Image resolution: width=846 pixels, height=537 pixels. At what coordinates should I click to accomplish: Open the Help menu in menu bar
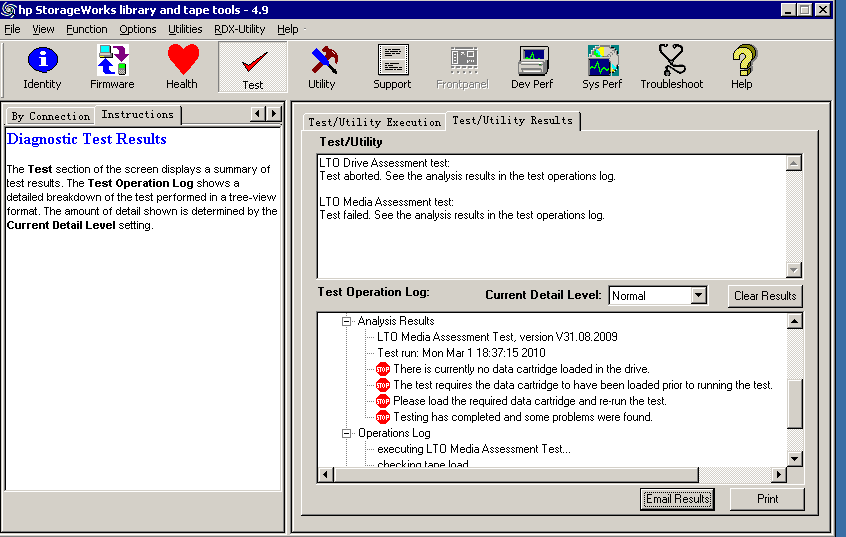[288, 29]
